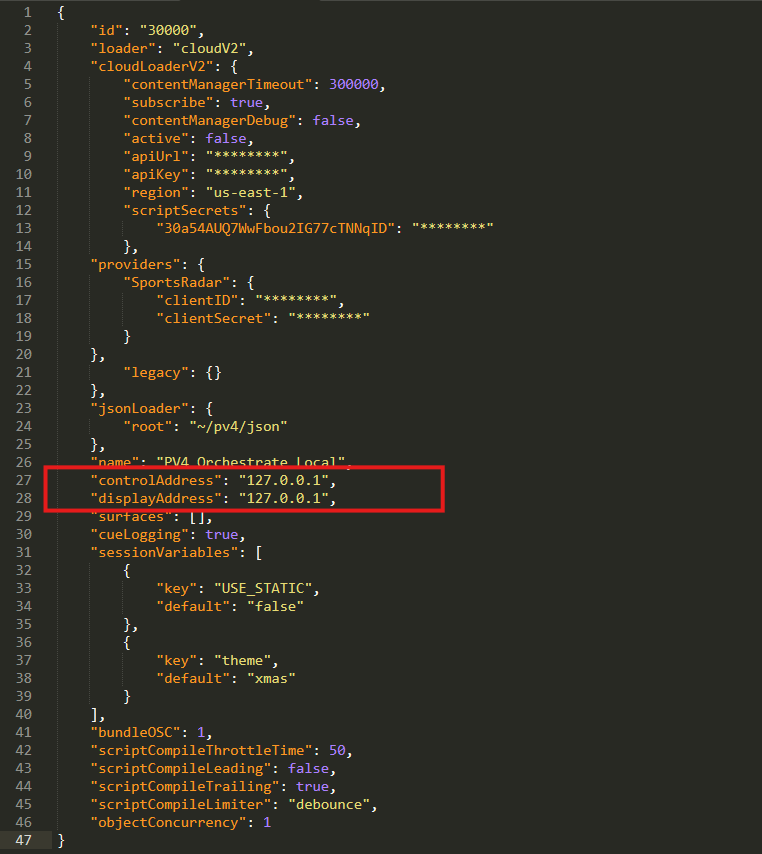This screenshot has width=762, height=854.
Task: Click the "active" key
Action: pyautogui.click(x=156, y=138)
